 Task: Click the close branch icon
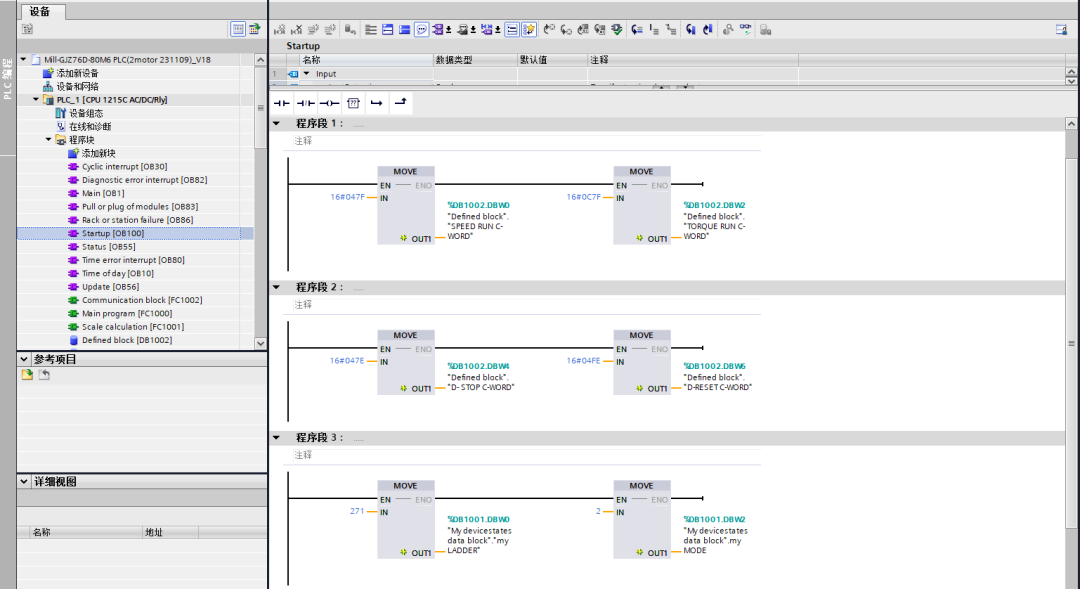(x=400, y=103)
